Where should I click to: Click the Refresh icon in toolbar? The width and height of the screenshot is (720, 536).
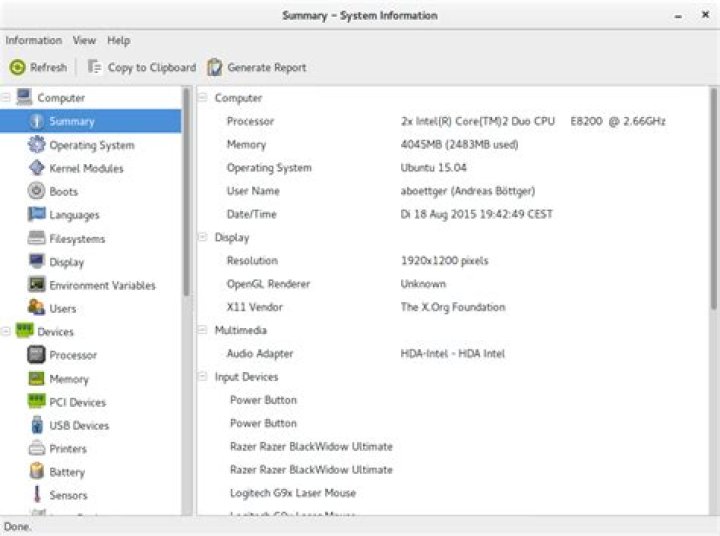point(17,68)
